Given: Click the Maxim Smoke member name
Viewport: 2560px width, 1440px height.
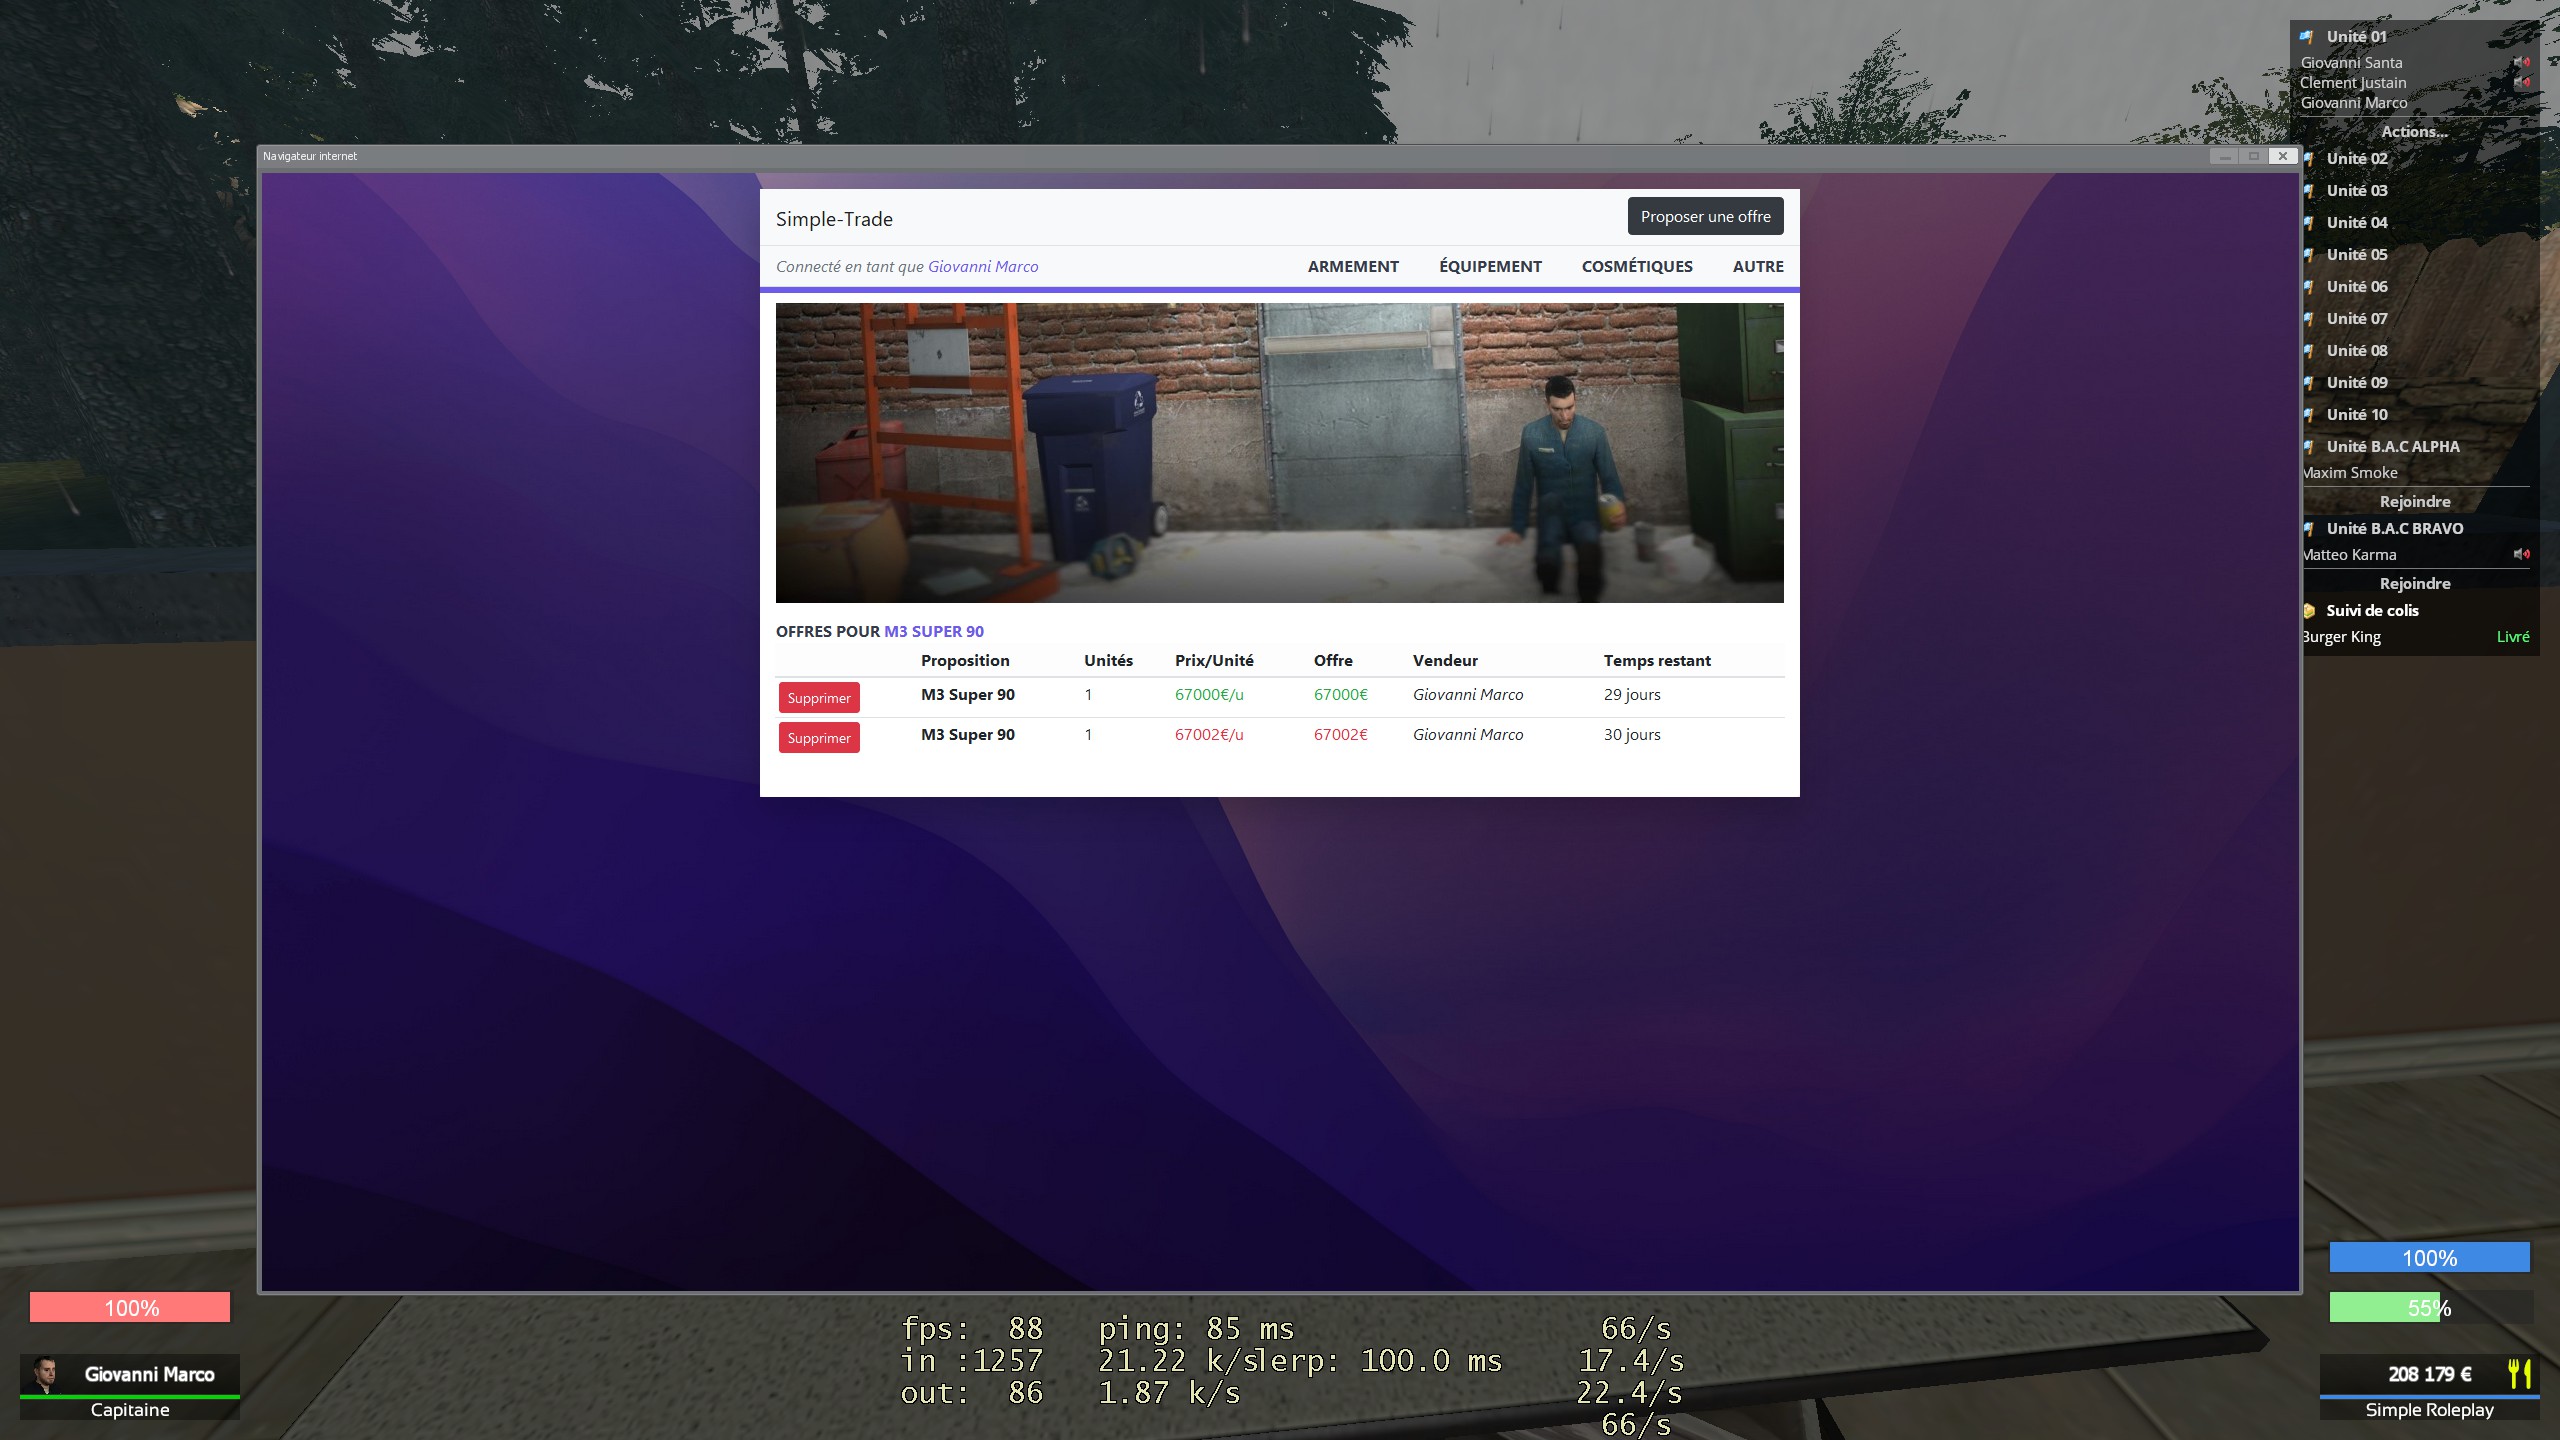Looking at the screenshot, I should point(2350,472).
